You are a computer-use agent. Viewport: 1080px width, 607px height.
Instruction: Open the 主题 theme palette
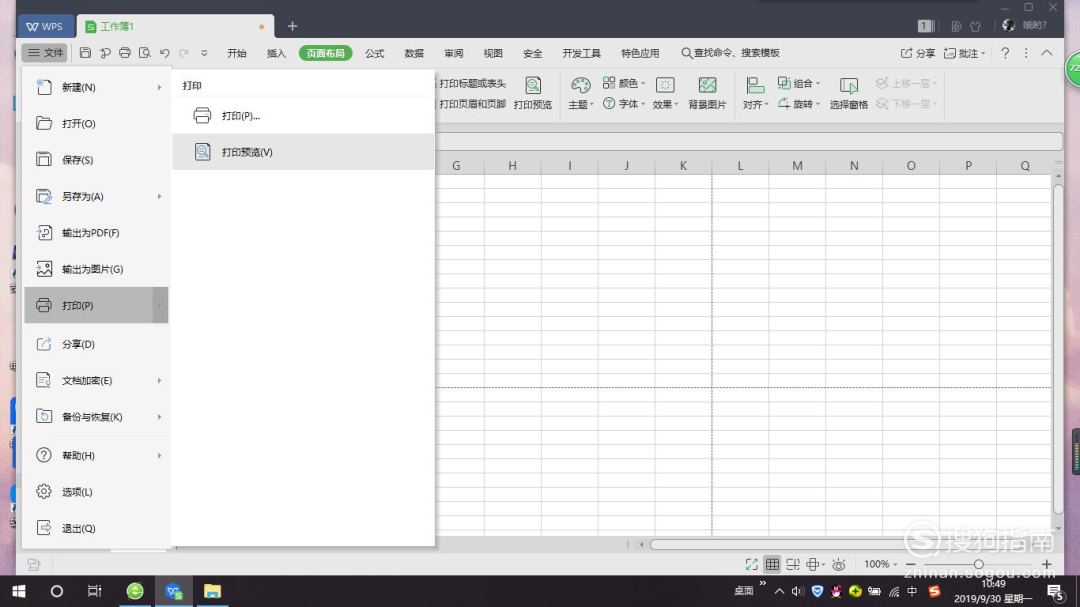tap(581, 94)
